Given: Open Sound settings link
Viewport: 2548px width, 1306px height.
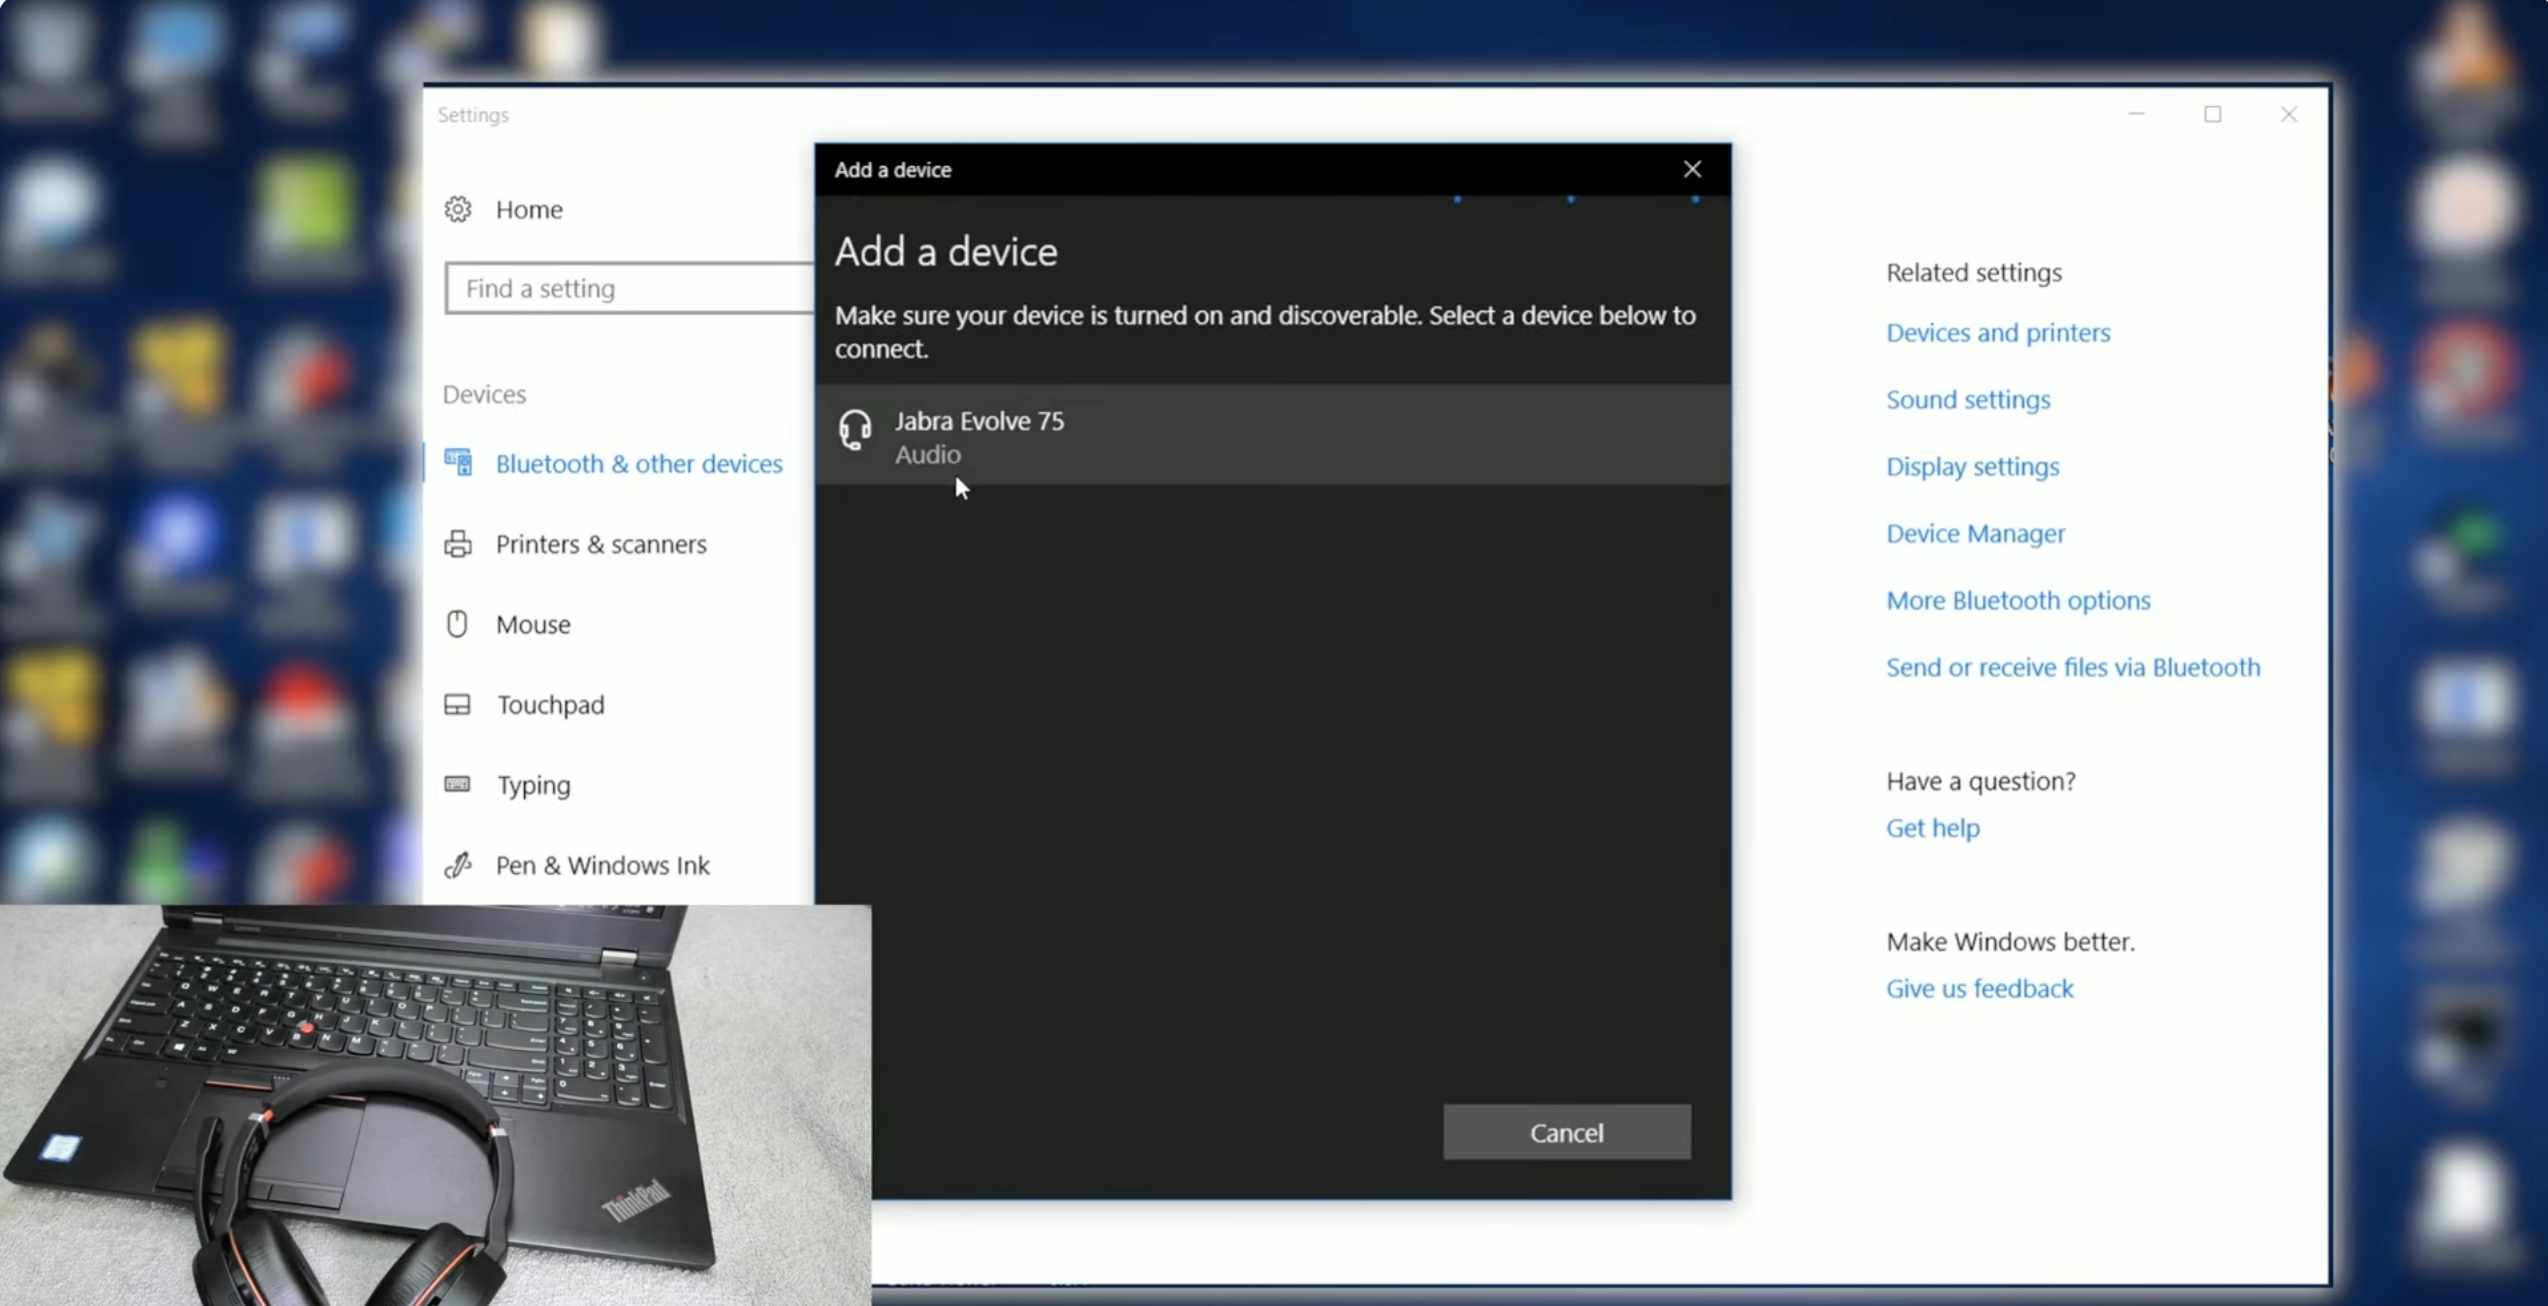Looking at the screenshot, I should (1968, 400).
